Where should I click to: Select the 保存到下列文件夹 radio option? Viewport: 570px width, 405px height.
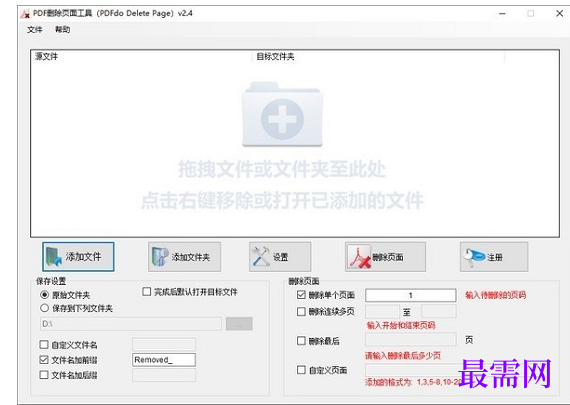pyautogui.click(x=44, y=308)
